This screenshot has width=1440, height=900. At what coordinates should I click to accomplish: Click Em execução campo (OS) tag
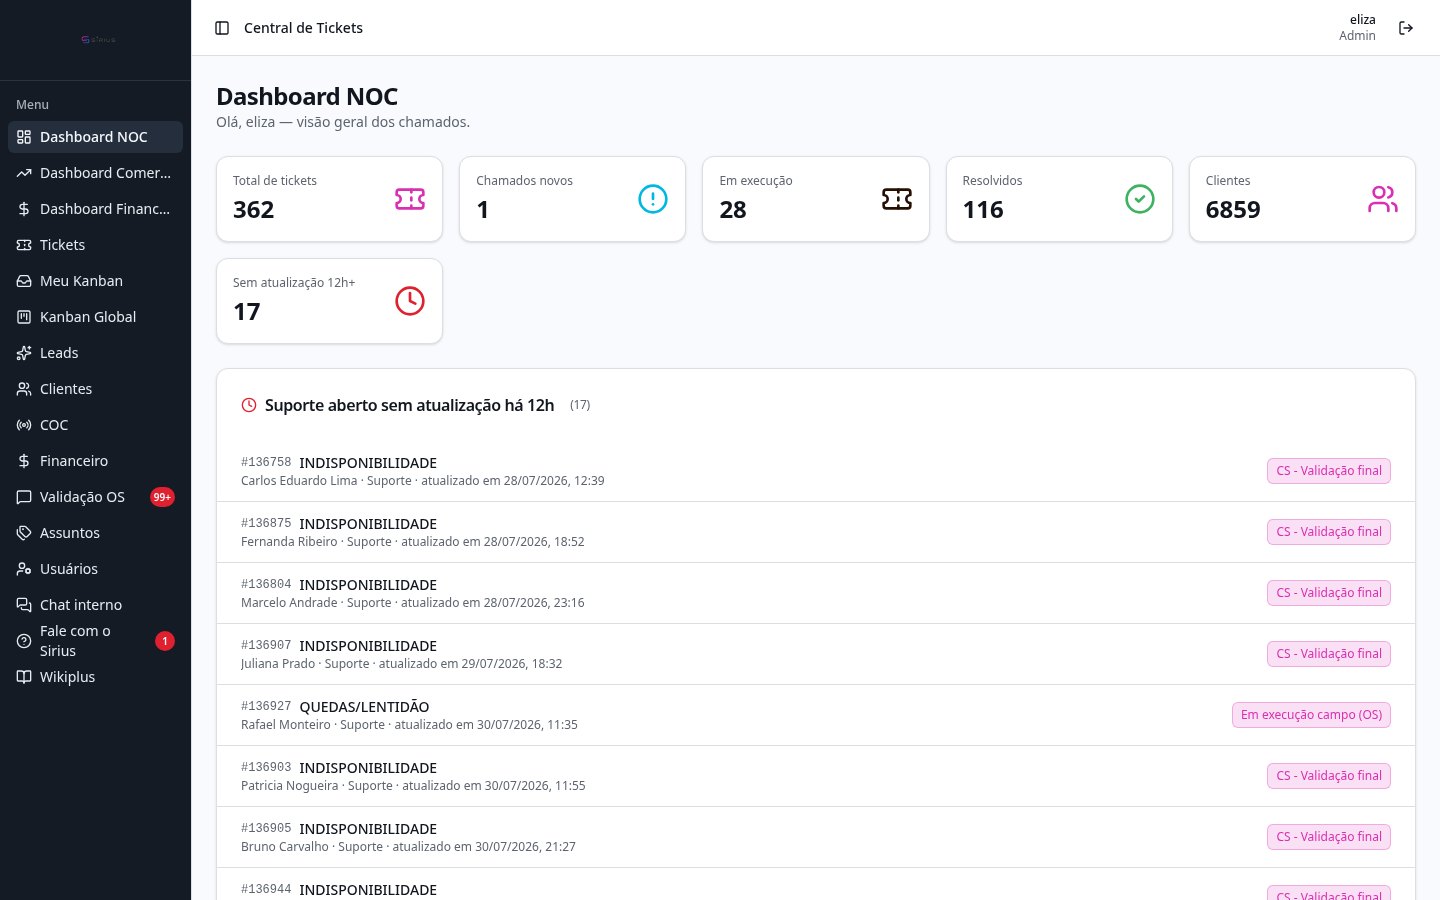click(x=1311, y=715)
